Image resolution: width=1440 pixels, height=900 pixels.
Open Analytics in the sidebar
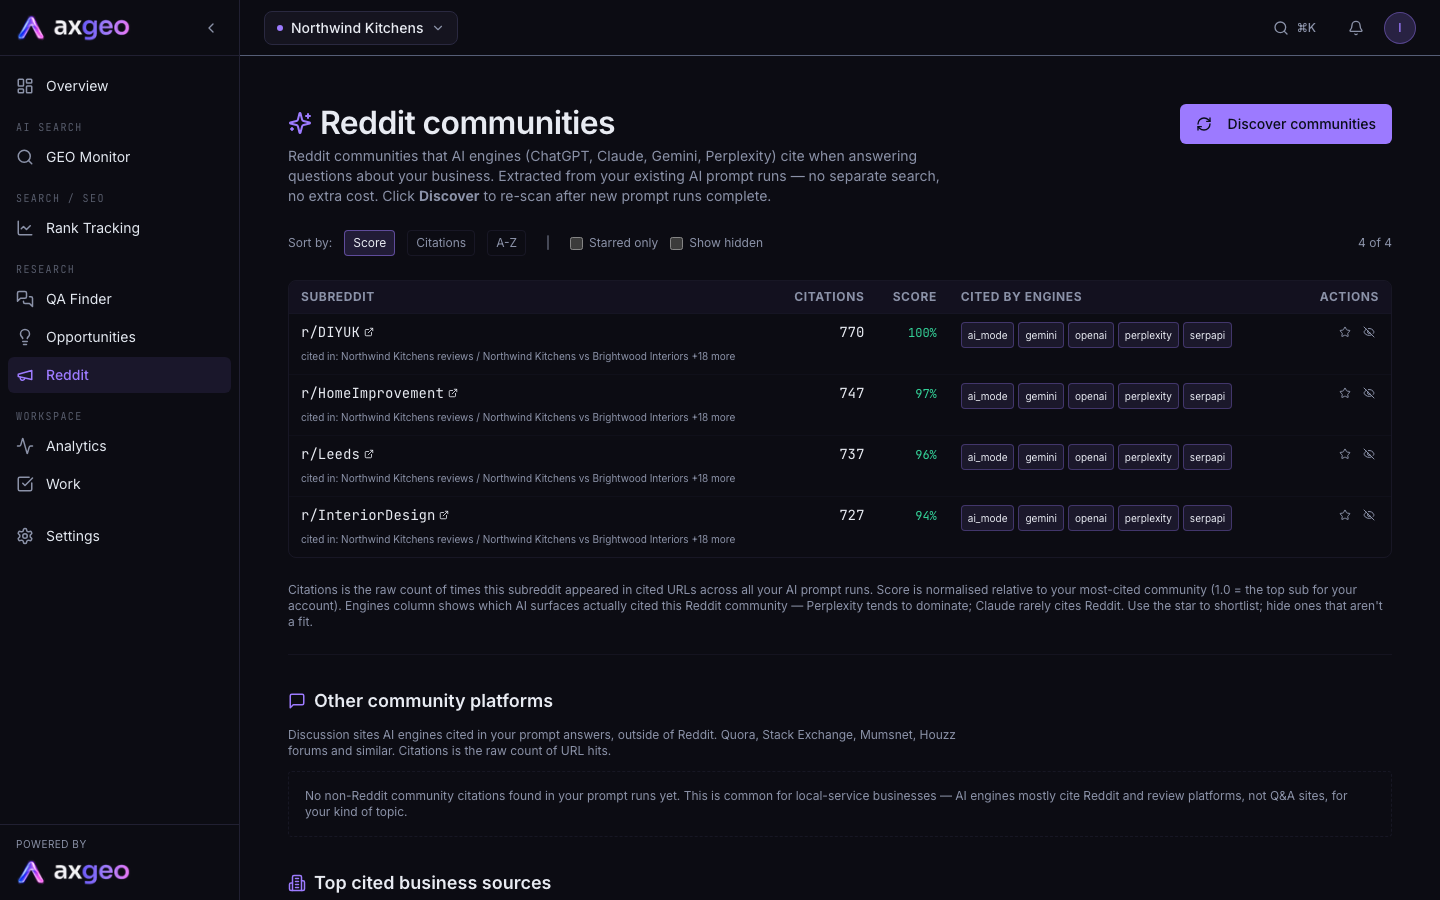tap(120, 446)
